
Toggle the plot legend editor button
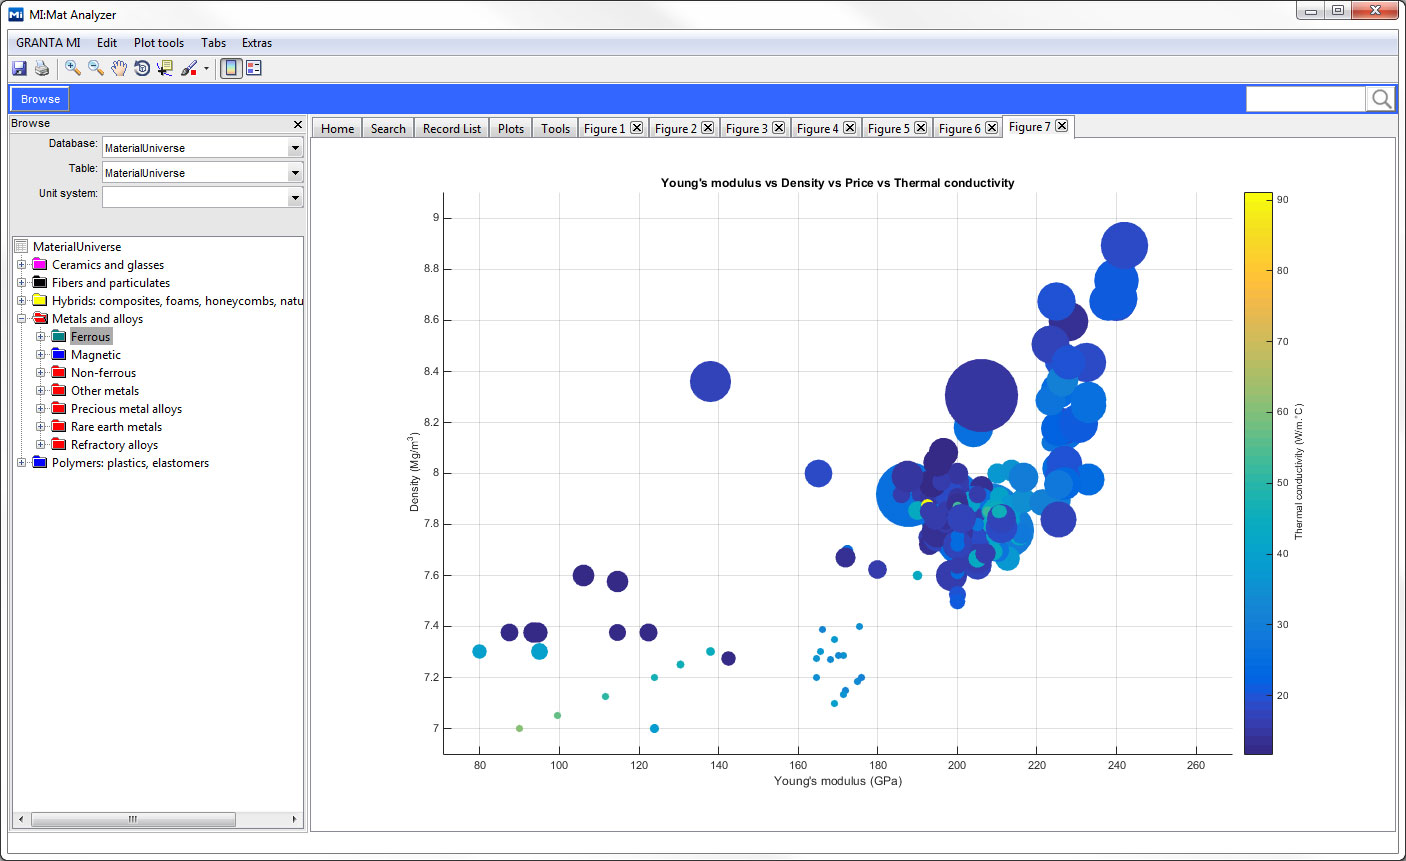click(253, 67)
